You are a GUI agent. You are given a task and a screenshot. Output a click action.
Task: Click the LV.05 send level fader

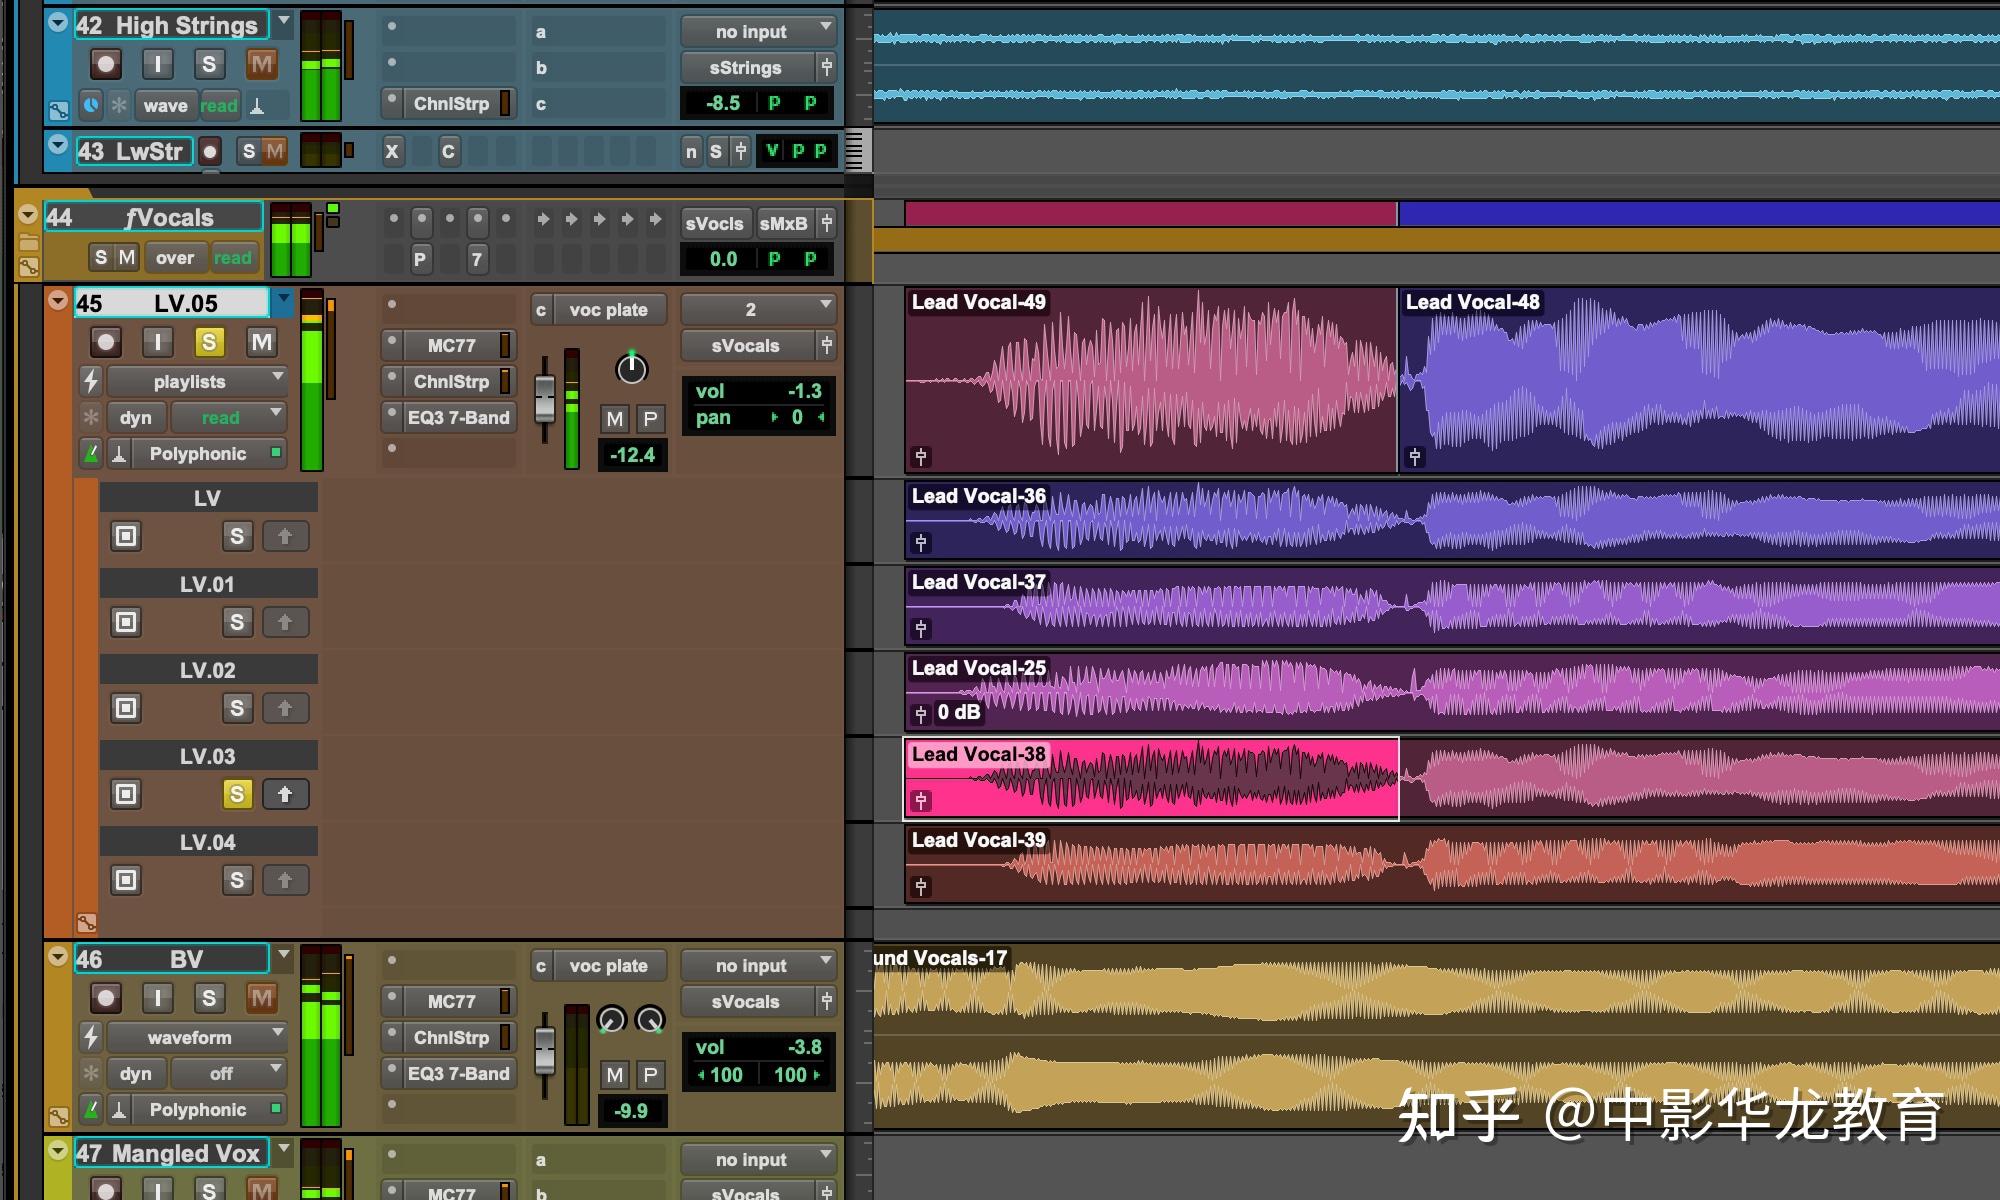tap(545, 397)
